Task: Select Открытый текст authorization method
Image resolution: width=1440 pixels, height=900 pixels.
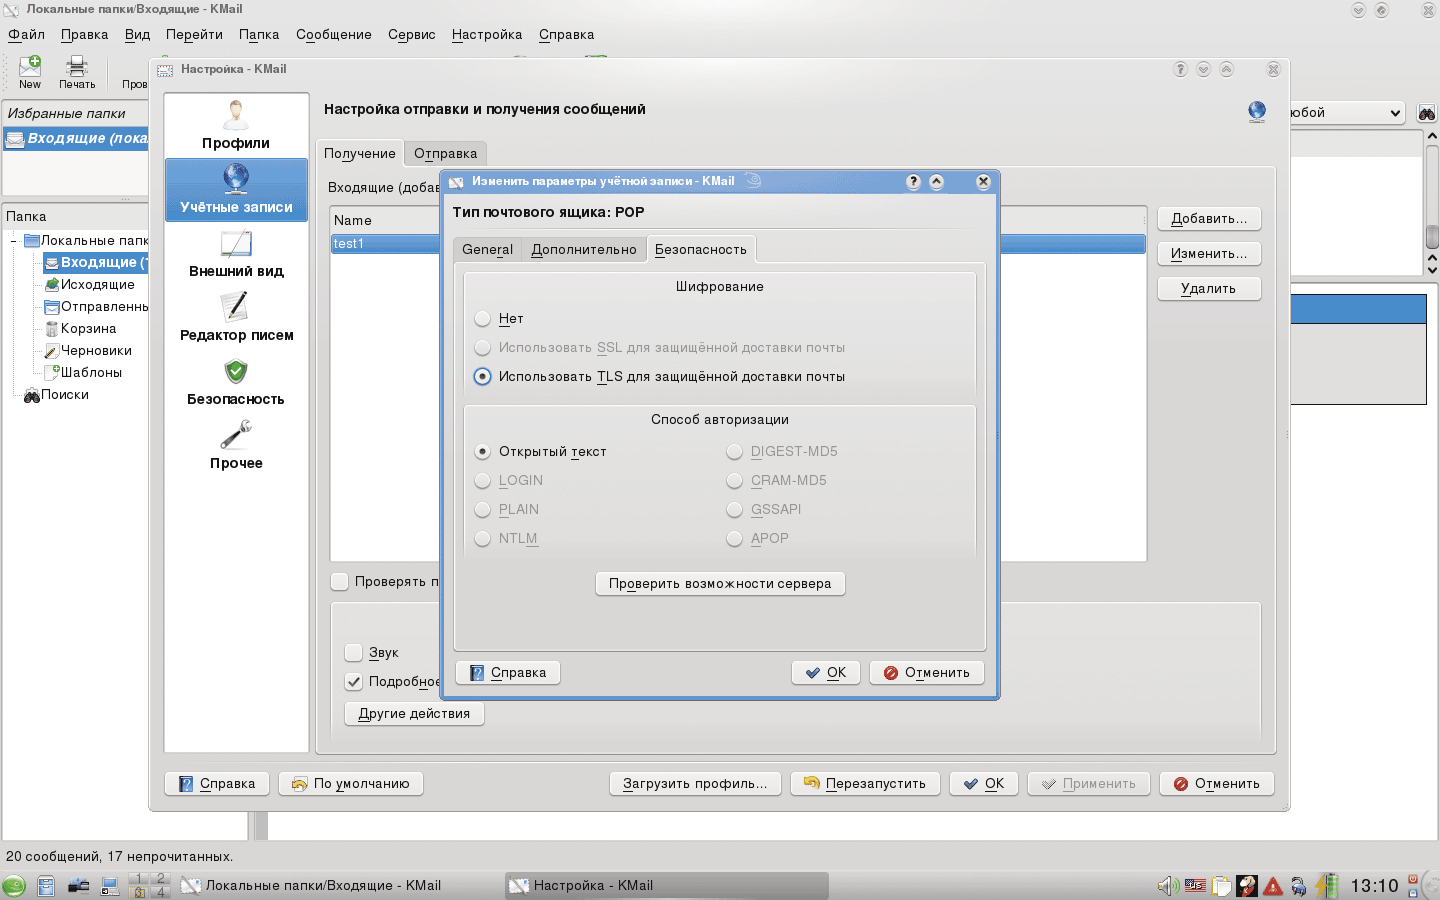Action: tap(483, 452)
